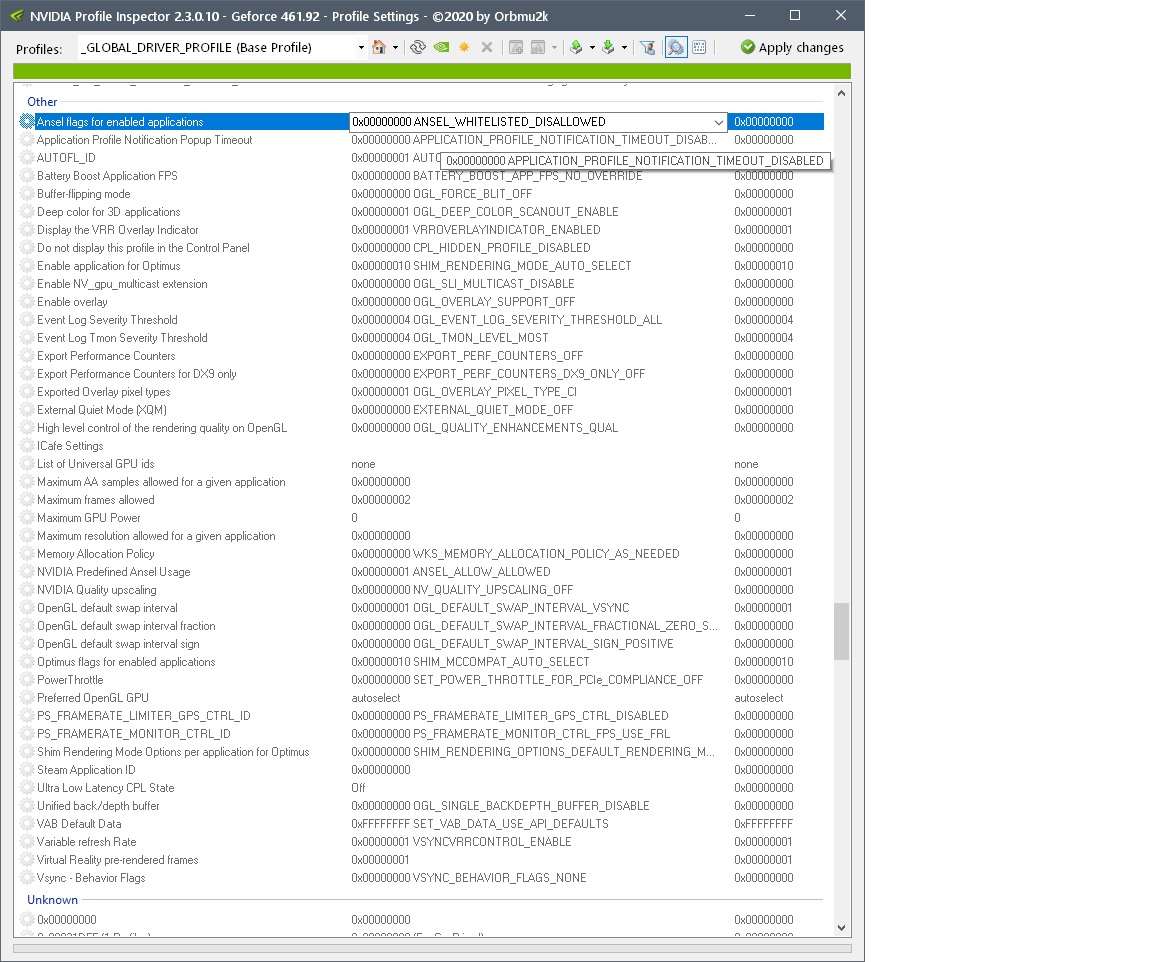
Task: Click the 0xFFFFFFFF hex value of VAB Default Data
Action: [763, 824]
